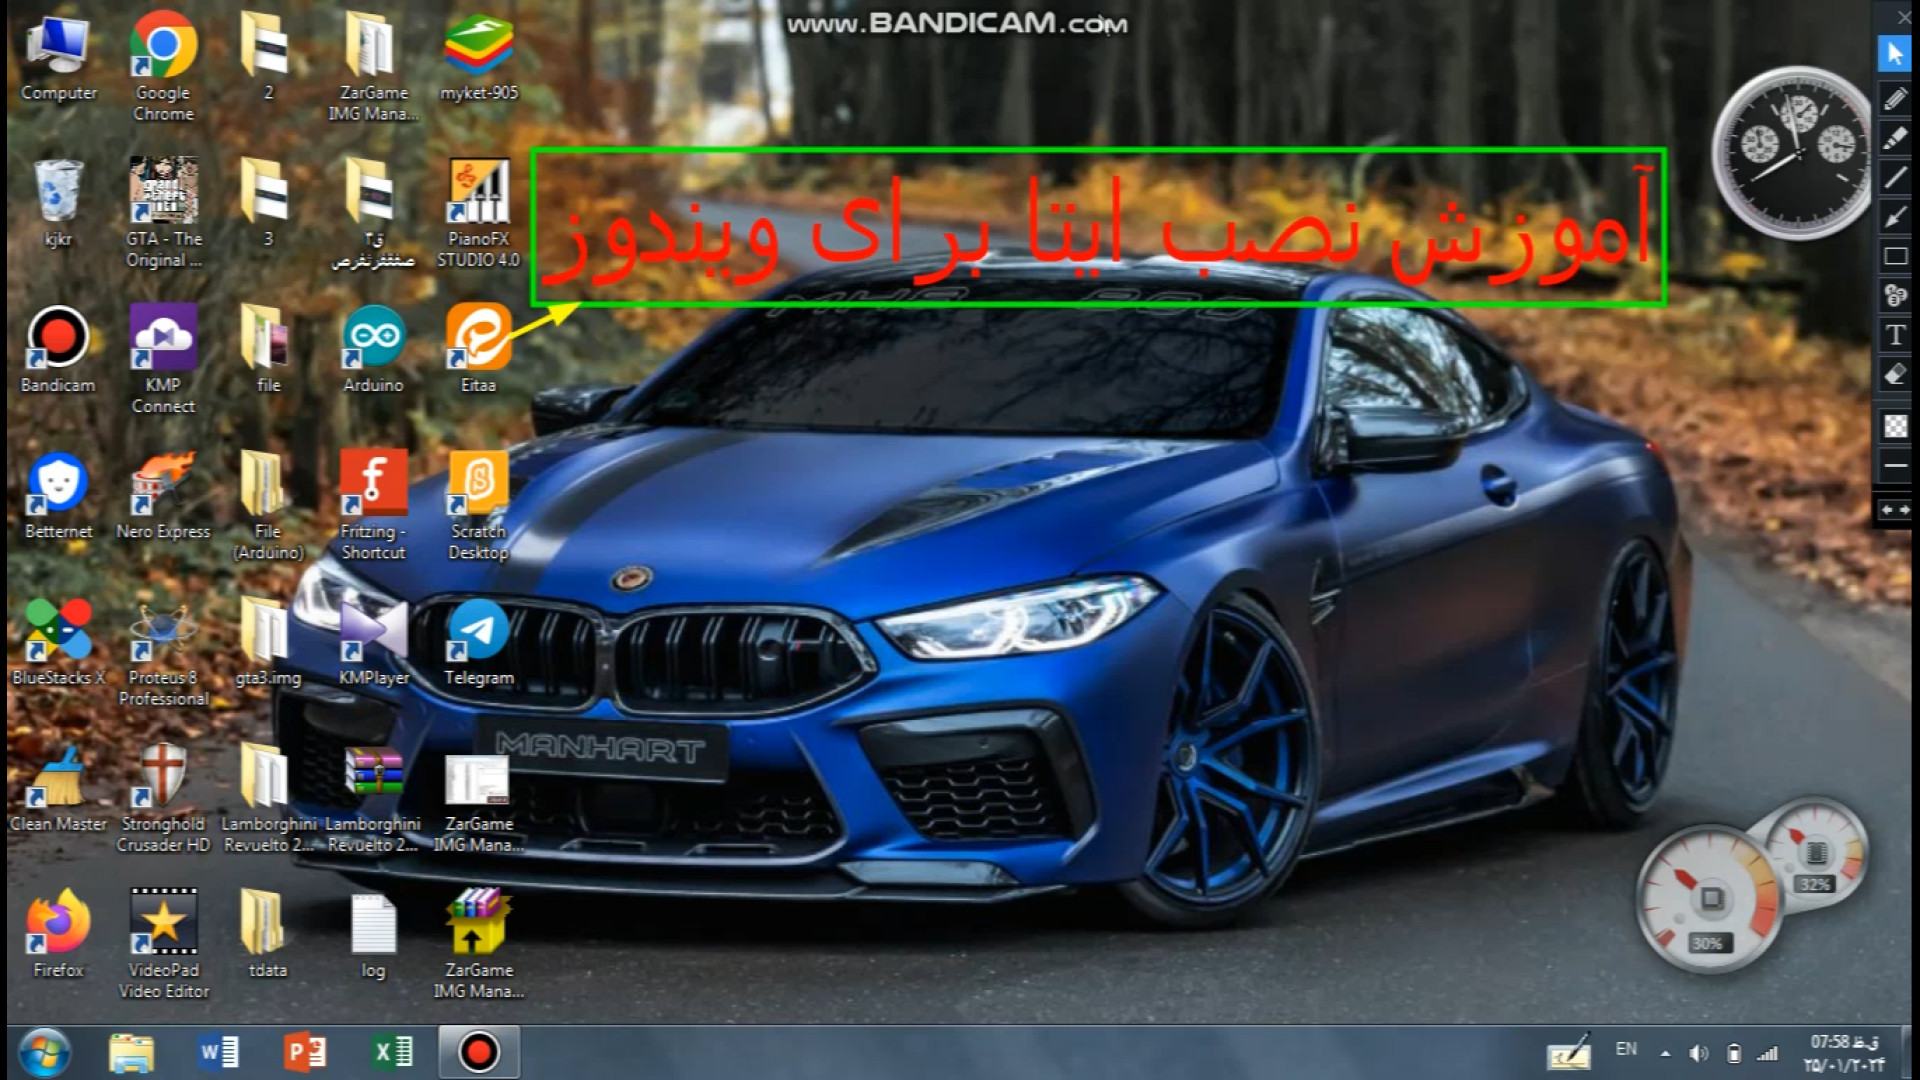1920x1080 pixels.
Task: Select the Google Chrome shortcut
Action: click(163, 66)
